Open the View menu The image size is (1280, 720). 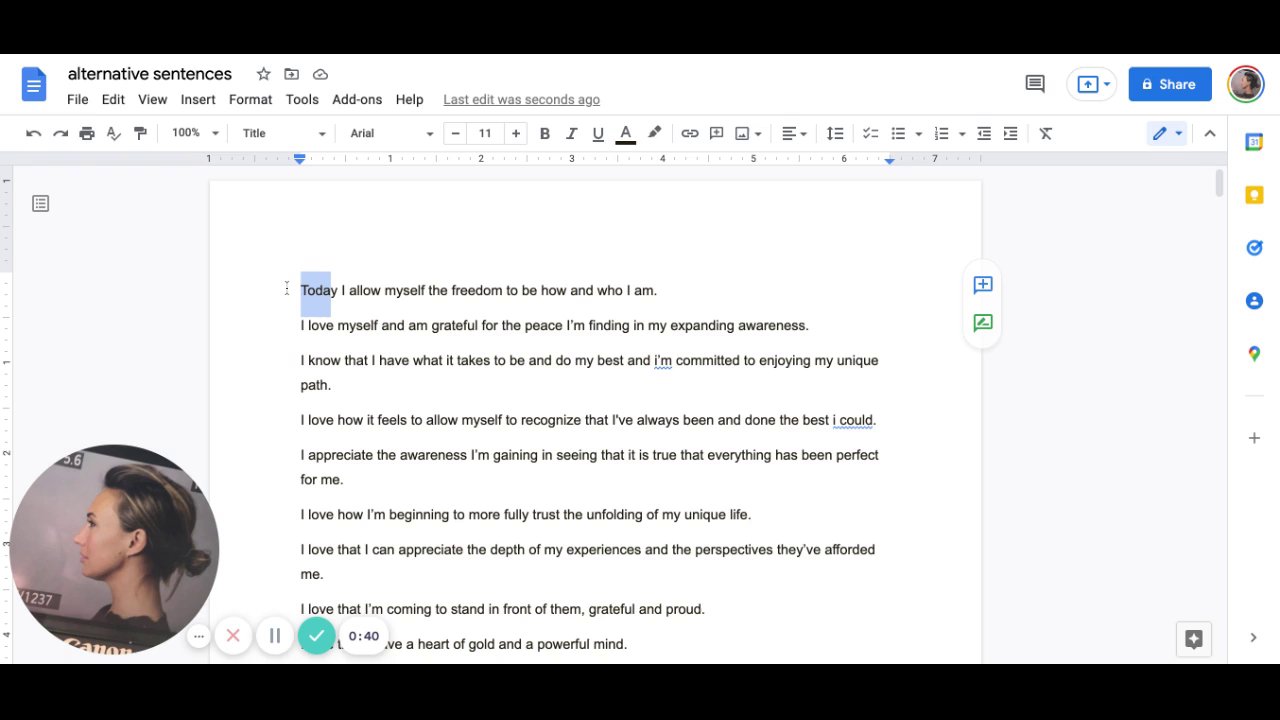(x=152, y=99)
